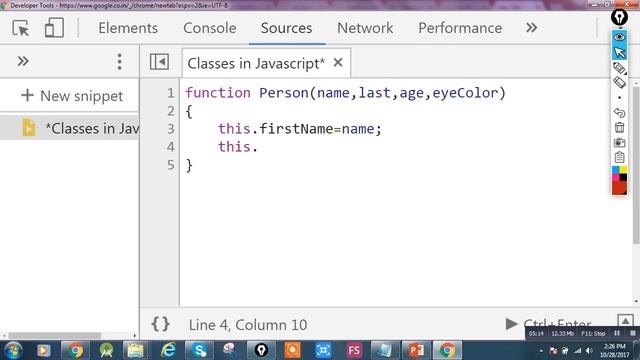The height and width of the screenshot is (360, 640).
Task: Open the pen nib app in the taskbar
Action: pyautogui.click(x=261, y=350)
